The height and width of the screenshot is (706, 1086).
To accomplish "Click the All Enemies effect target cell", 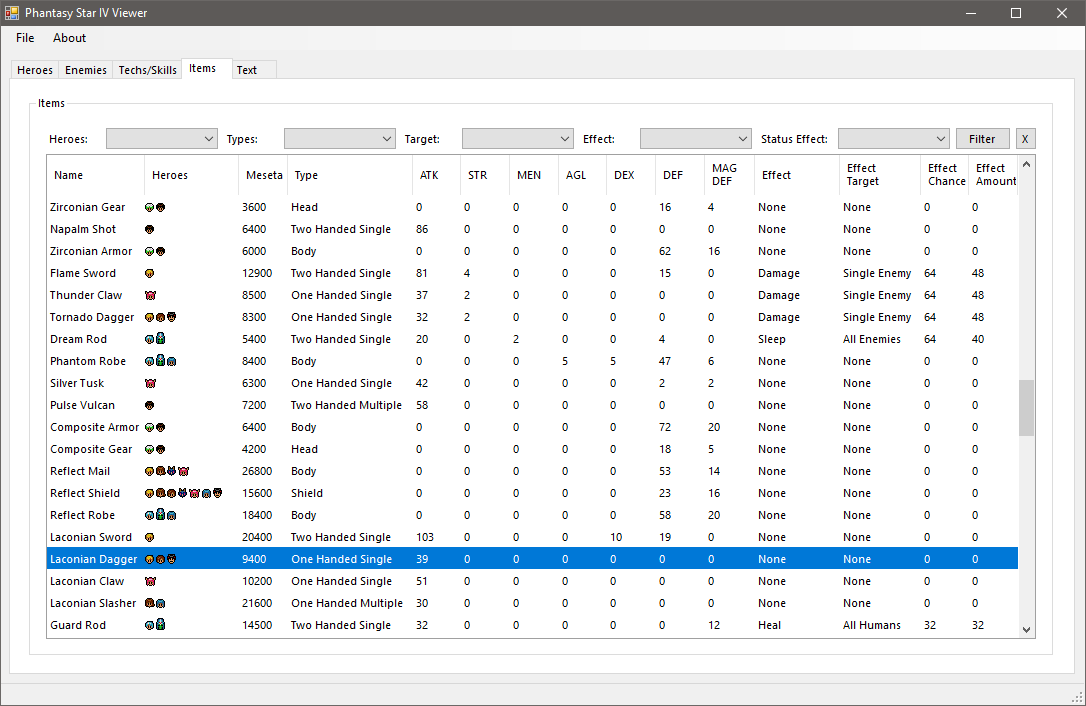I will [872, 339].
